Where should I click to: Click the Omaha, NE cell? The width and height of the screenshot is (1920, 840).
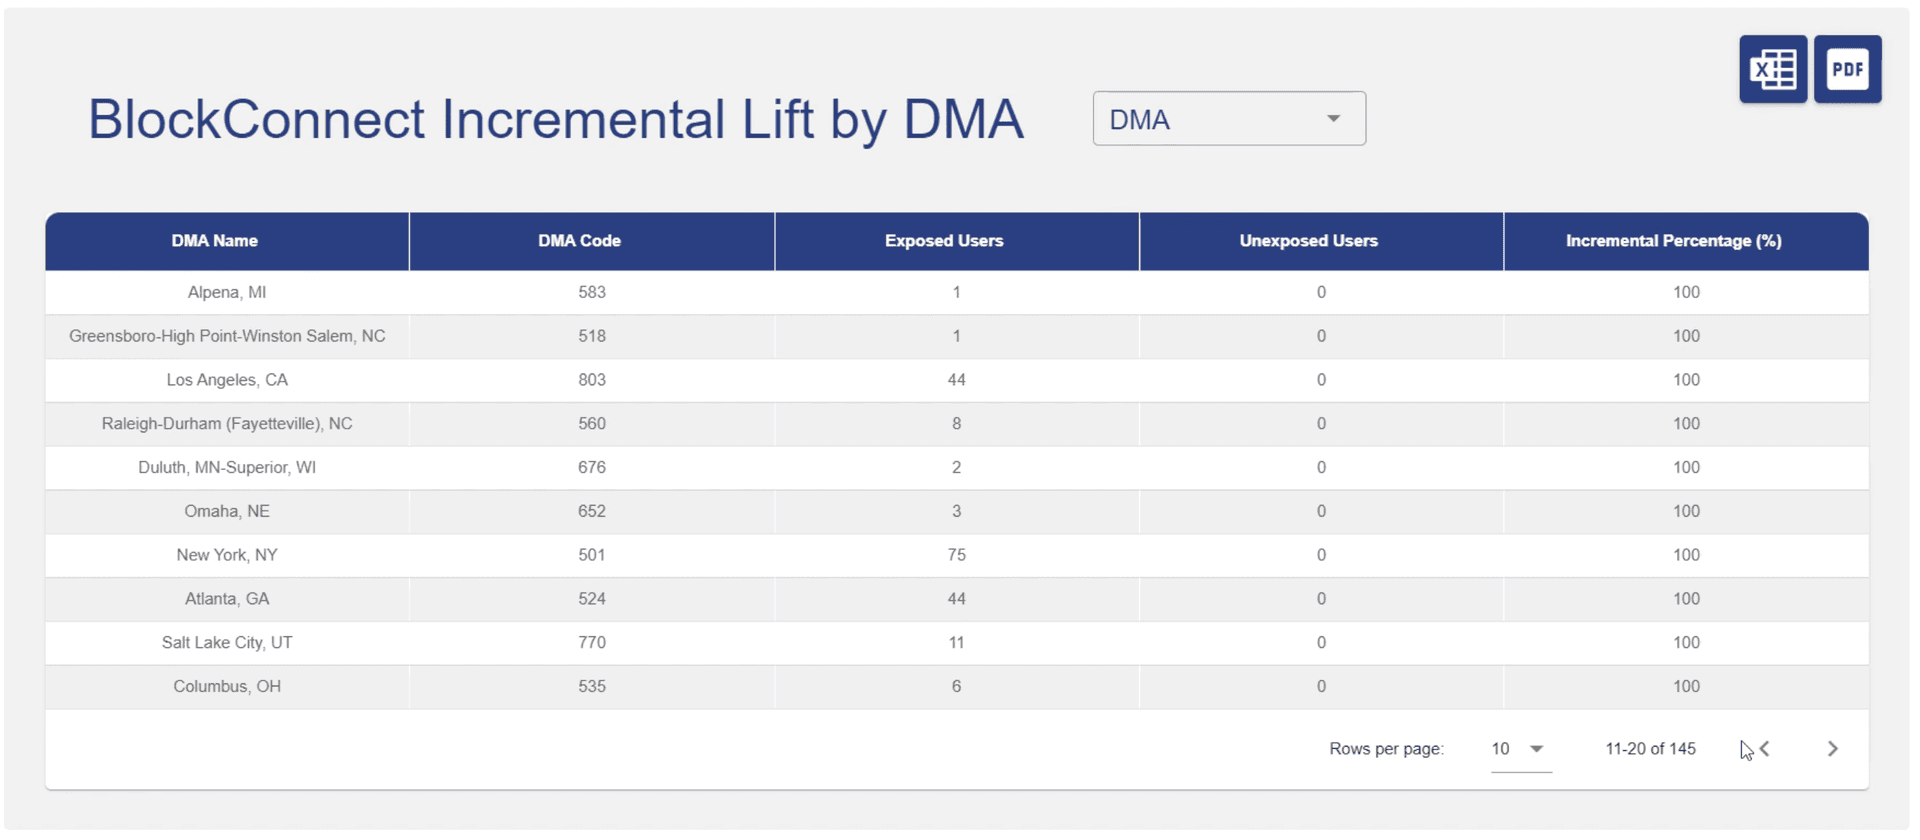coord(227,511)
